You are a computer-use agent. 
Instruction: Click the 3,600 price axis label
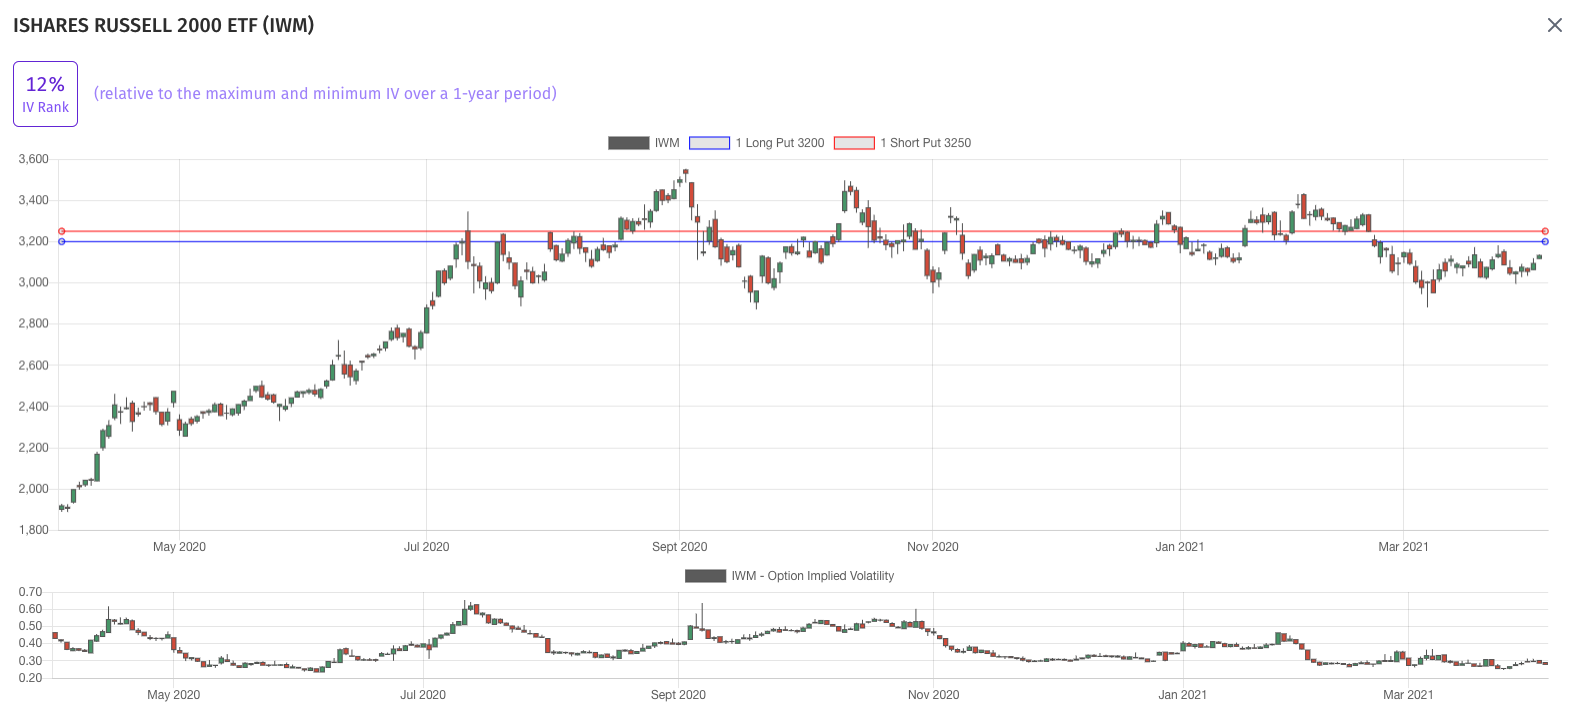point(33,159)
